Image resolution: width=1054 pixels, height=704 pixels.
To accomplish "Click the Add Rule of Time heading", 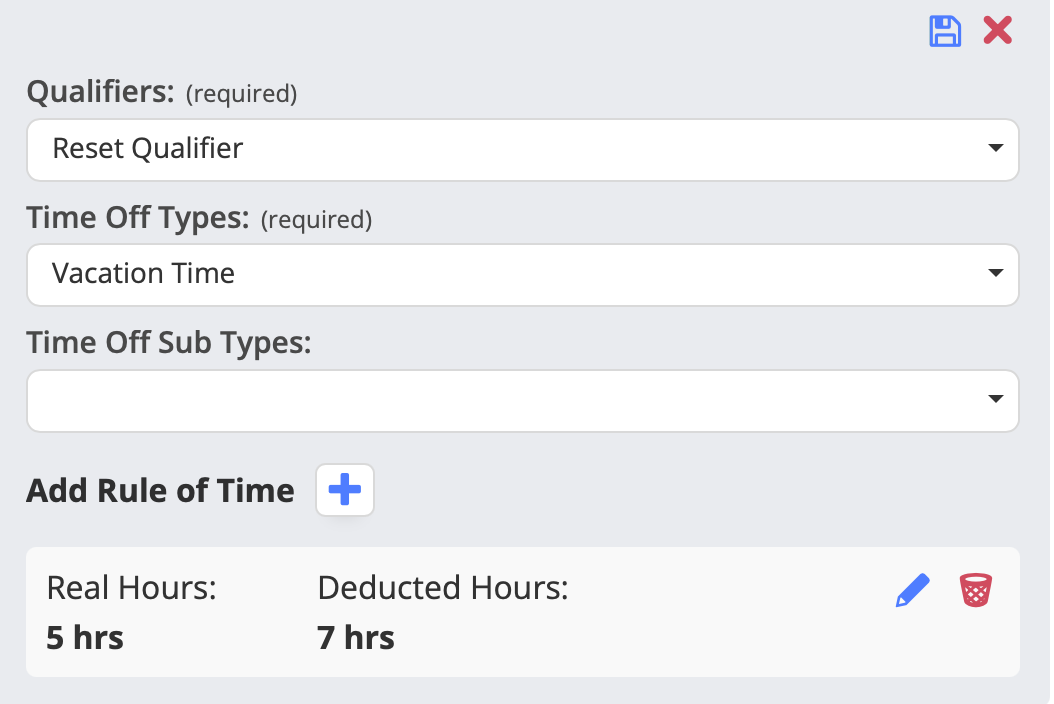I will 160,491.
